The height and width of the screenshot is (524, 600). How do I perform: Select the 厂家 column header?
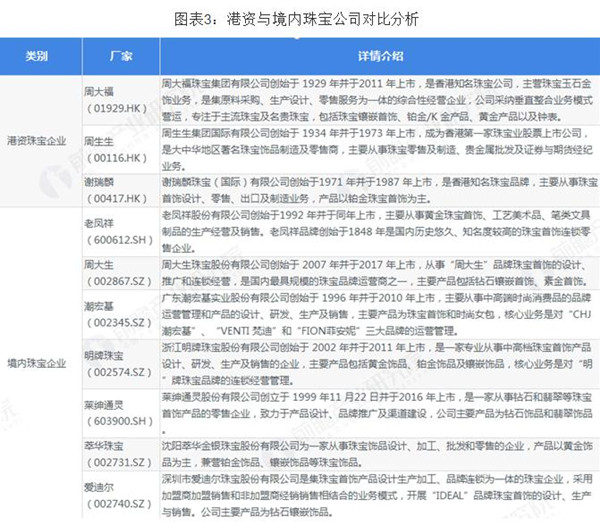119,53
